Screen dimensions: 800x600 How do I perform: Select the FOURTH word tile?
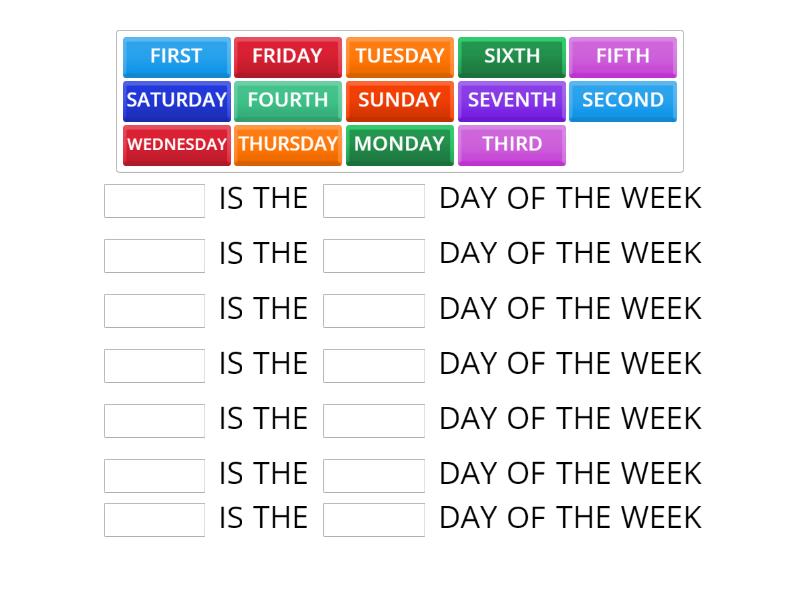[288, 101]
